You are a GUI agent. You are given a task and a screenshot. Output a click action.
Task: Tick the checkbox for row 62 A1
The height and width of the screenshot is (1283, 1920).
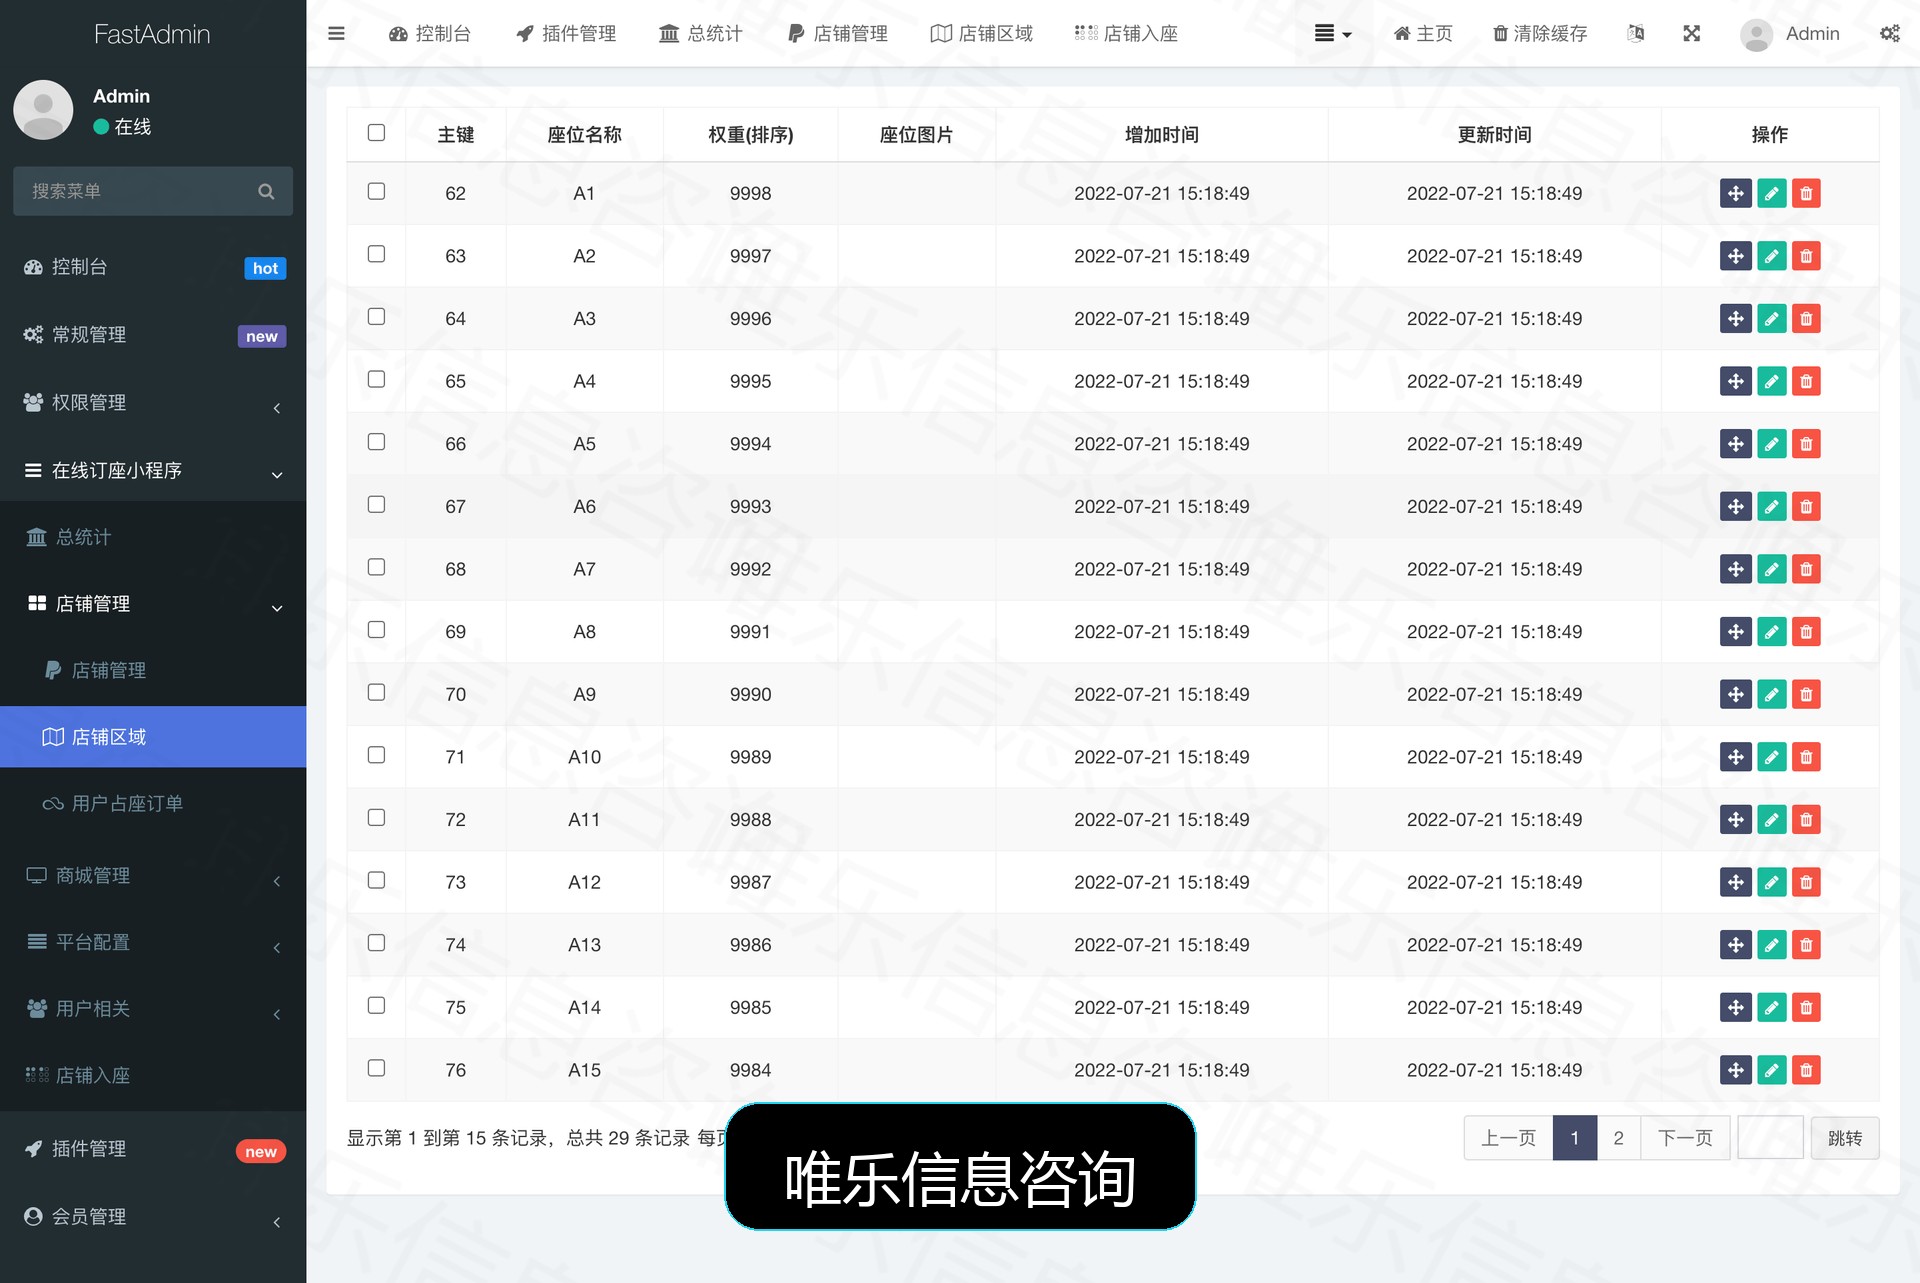[376, 191]
